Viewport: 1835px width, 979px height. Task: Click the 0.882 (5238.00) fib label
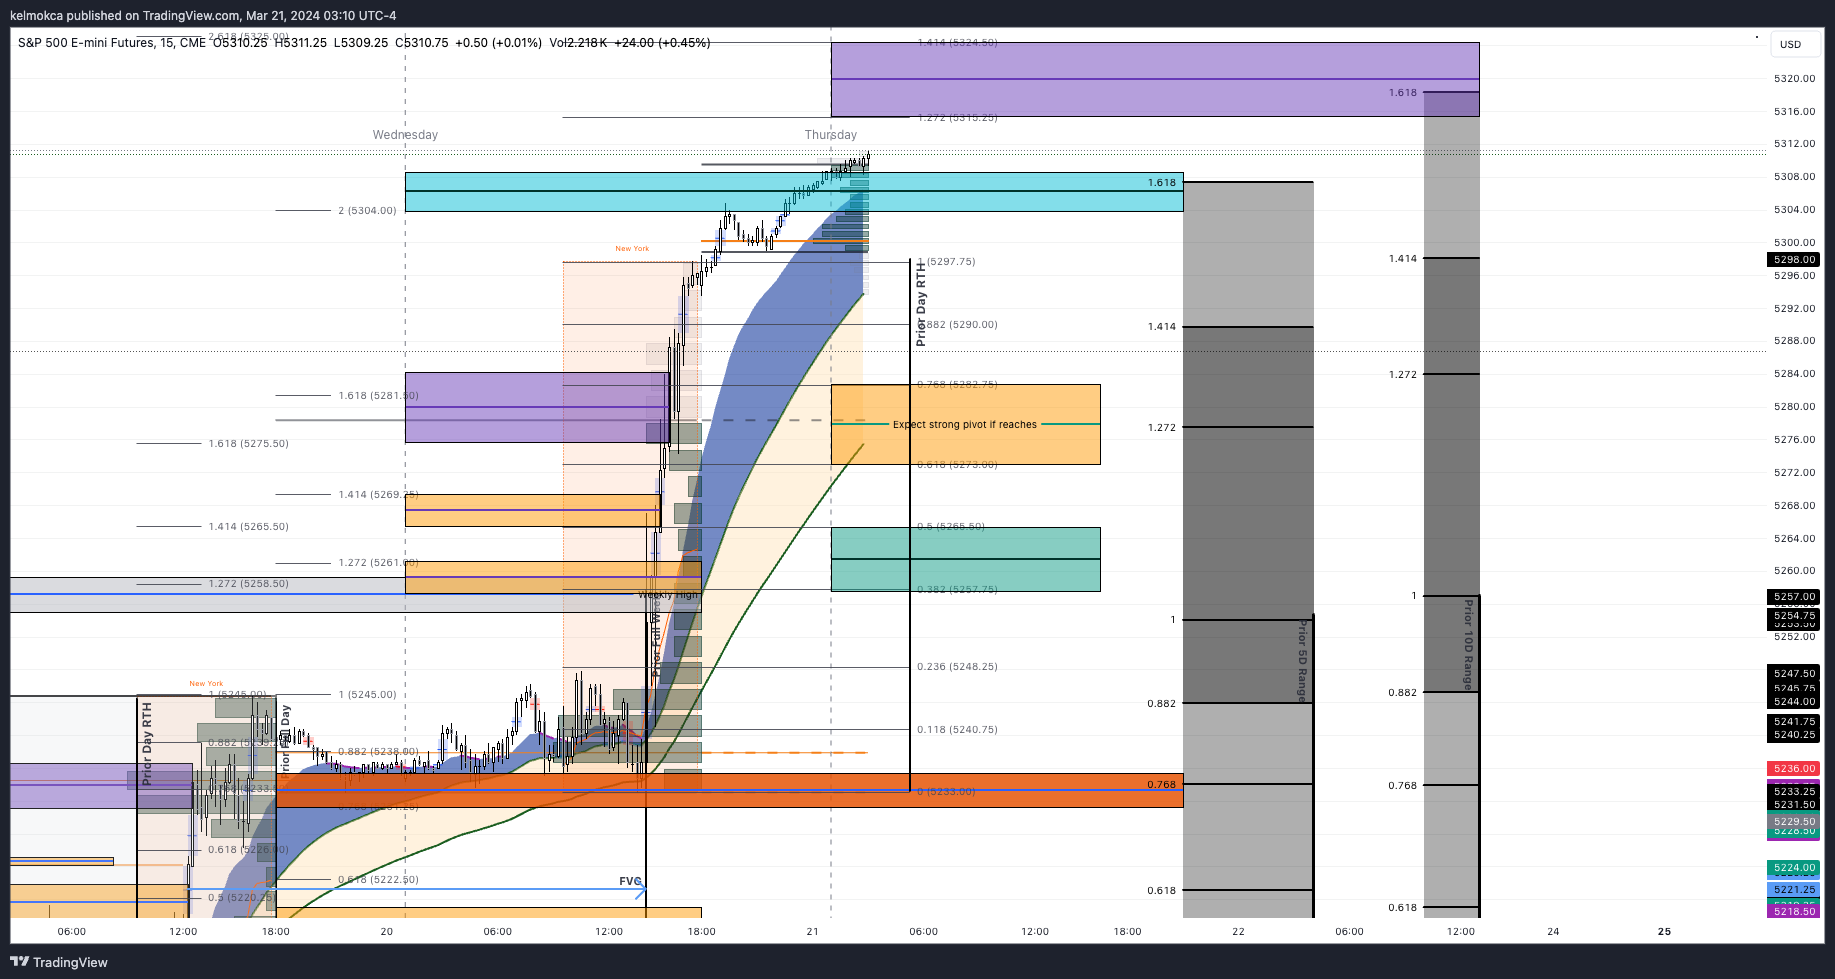378,752
